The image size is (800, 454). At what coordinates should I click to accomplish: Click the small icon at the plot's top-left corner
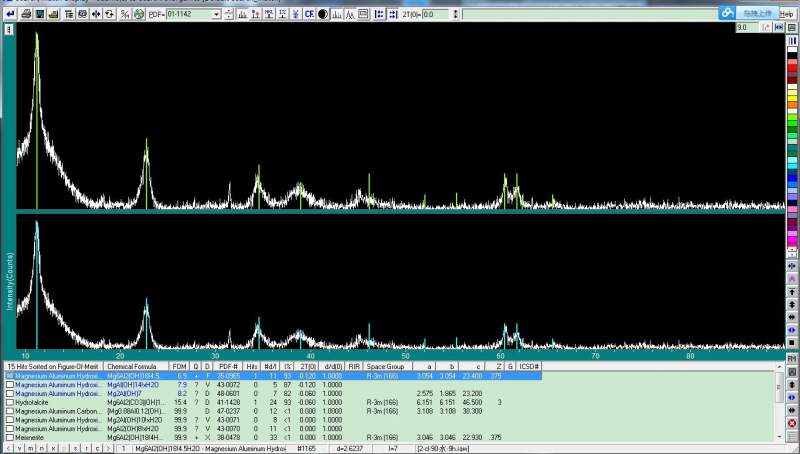coord(9,30)
